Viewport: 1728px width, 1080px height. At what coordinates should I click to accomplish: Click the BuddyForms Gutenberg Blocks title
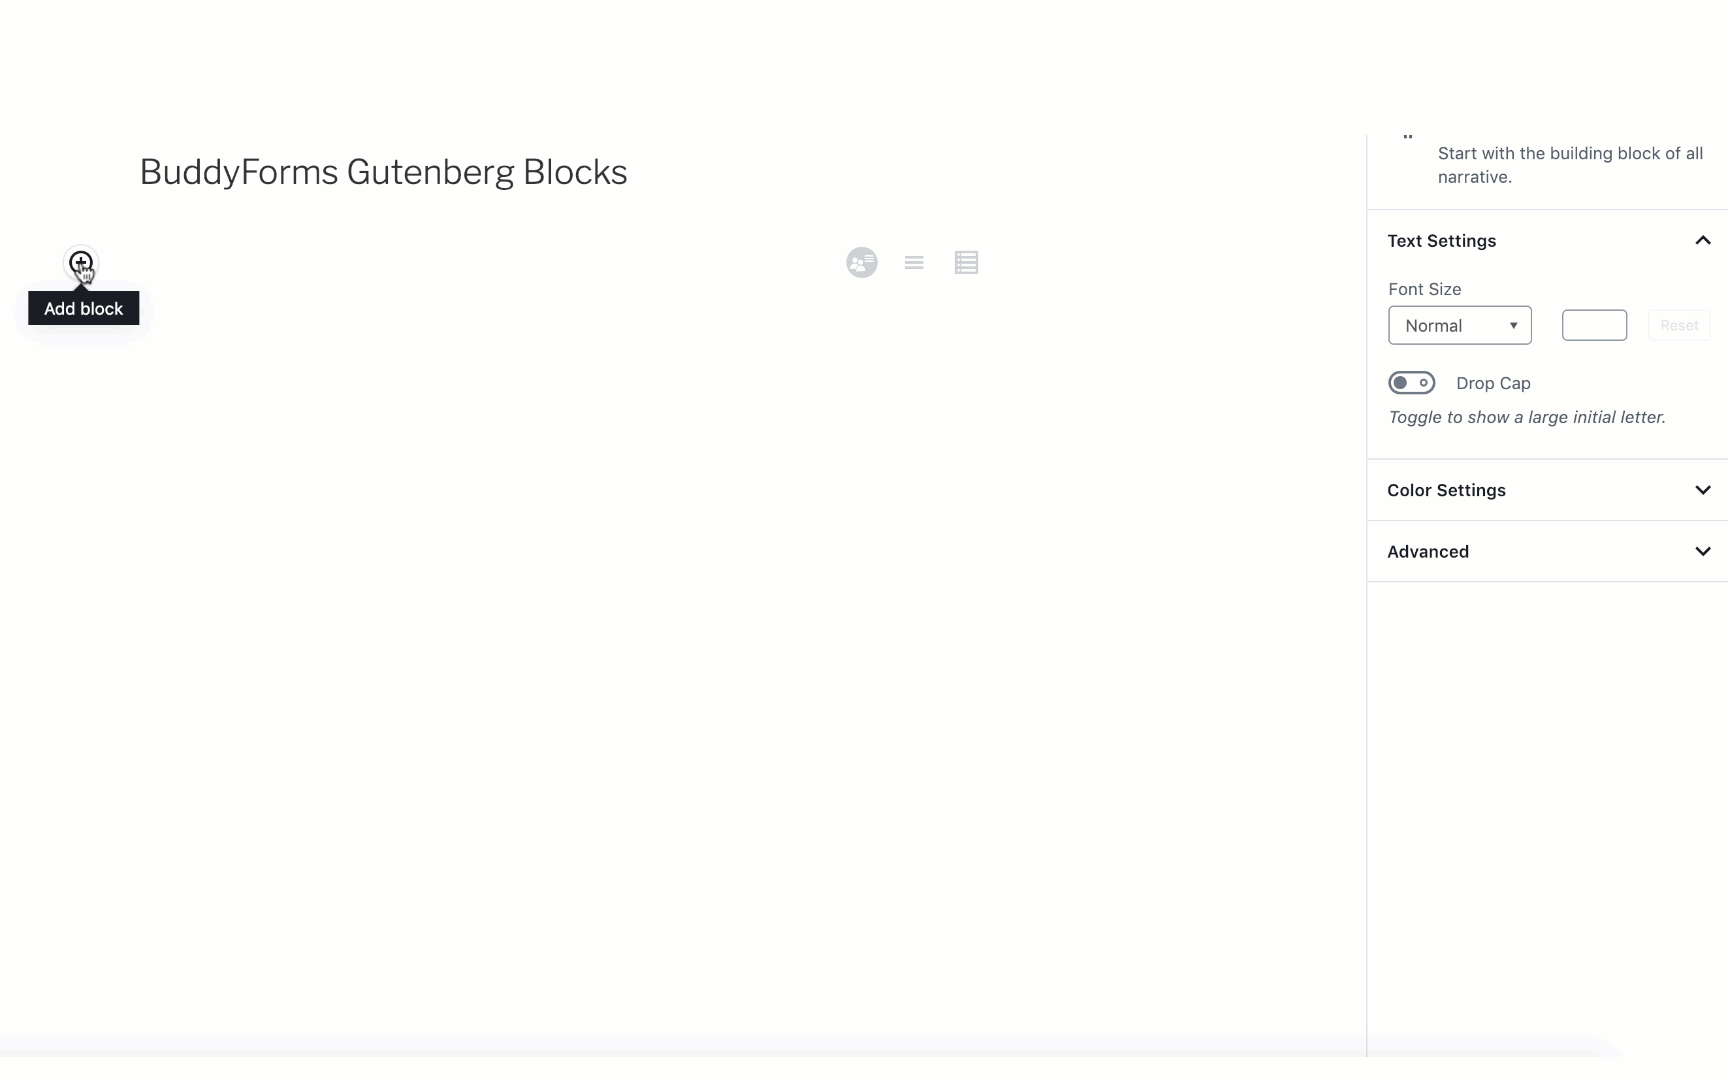click(383, 172)
